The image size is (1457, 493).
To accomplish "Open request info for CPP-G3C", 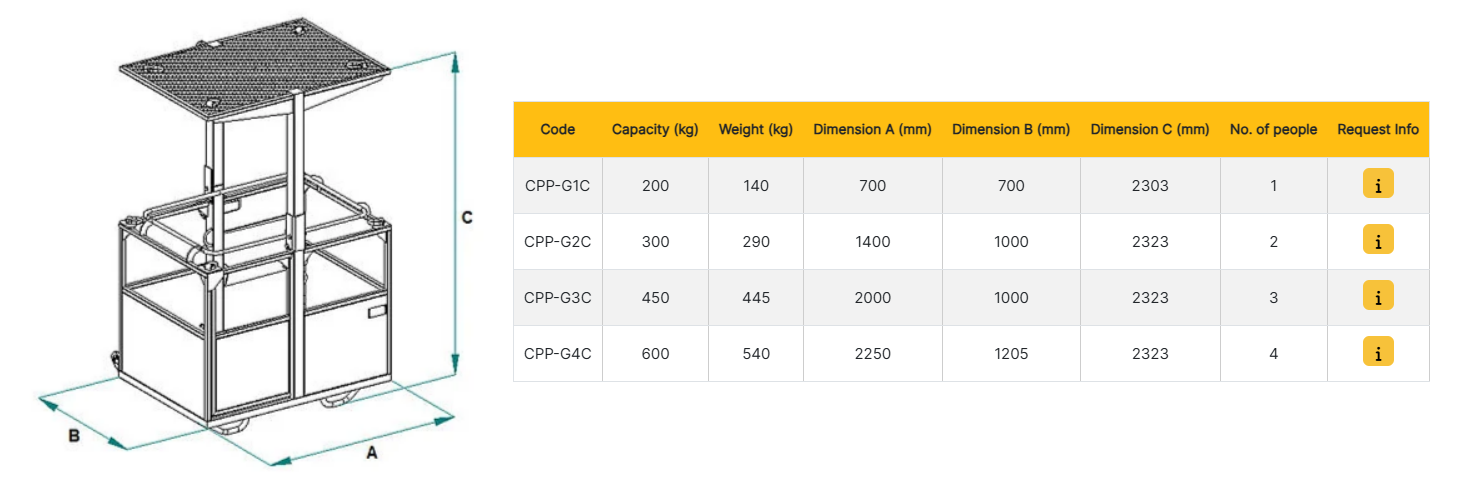I will coord(1378,297).
